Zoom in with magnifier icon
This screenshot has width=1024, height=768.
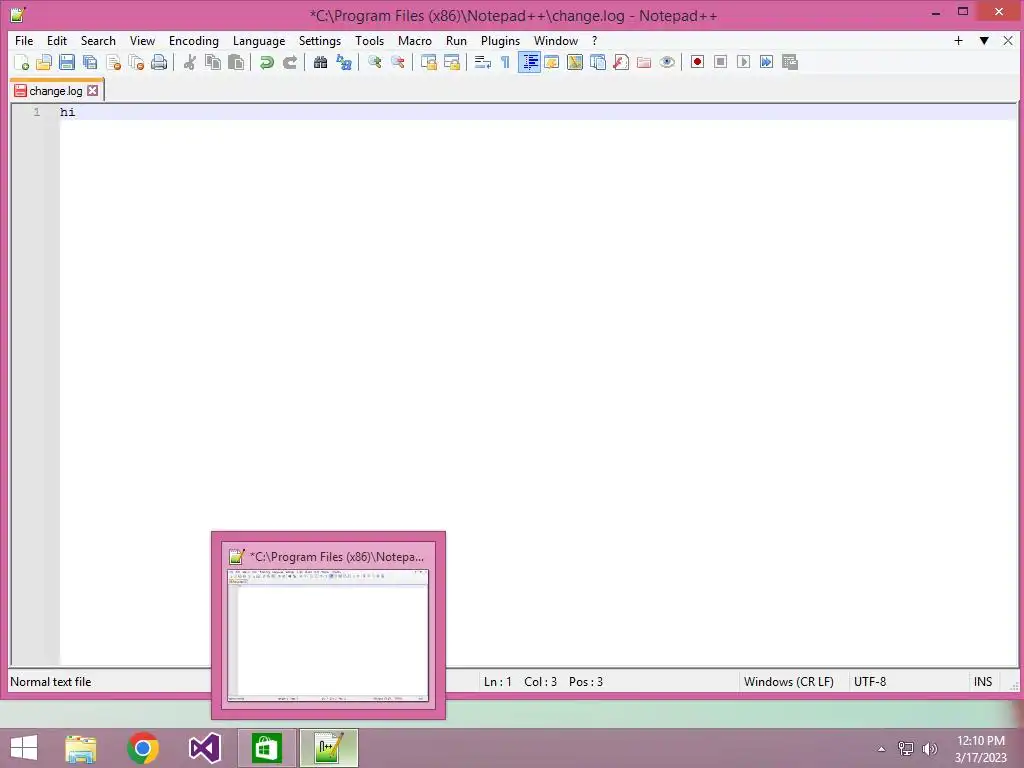click(x=375, y=62)
